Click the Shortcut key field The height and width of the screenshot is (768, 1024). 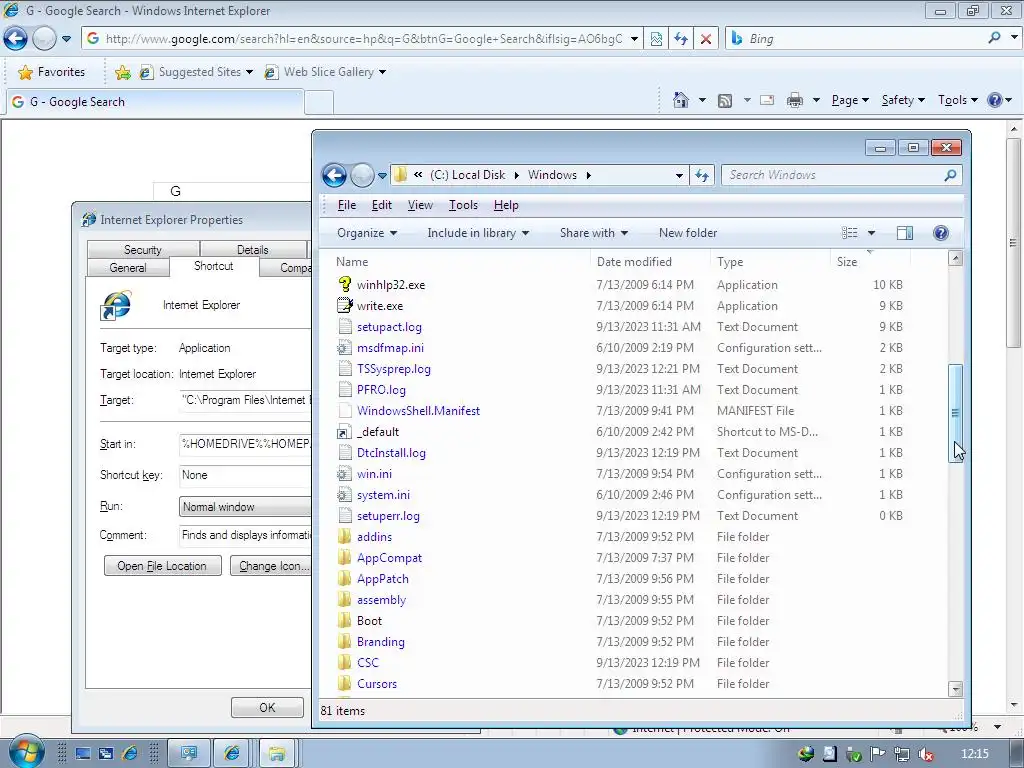click(245, 475)
